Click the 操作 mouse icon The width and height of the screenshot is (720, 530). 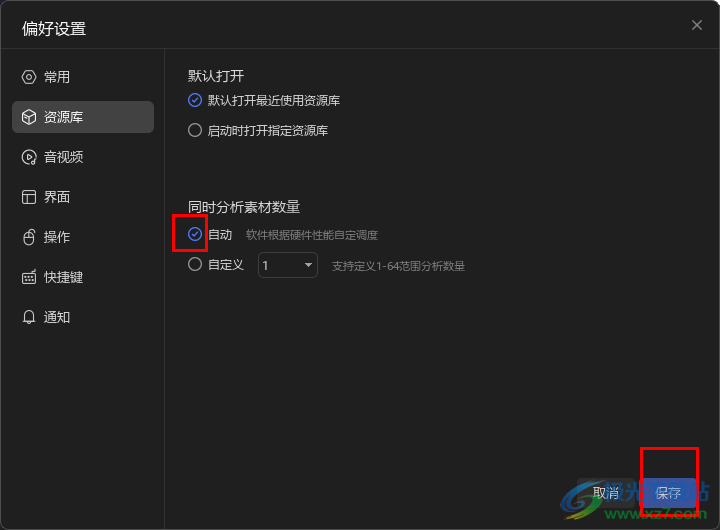pos(29,237)
